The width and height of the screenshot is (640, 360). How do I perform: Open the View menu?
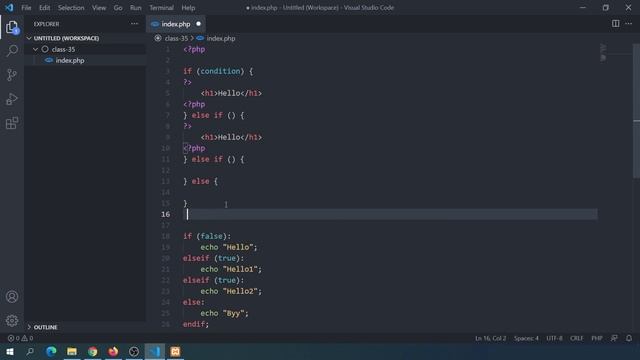(x=99, y=7)
